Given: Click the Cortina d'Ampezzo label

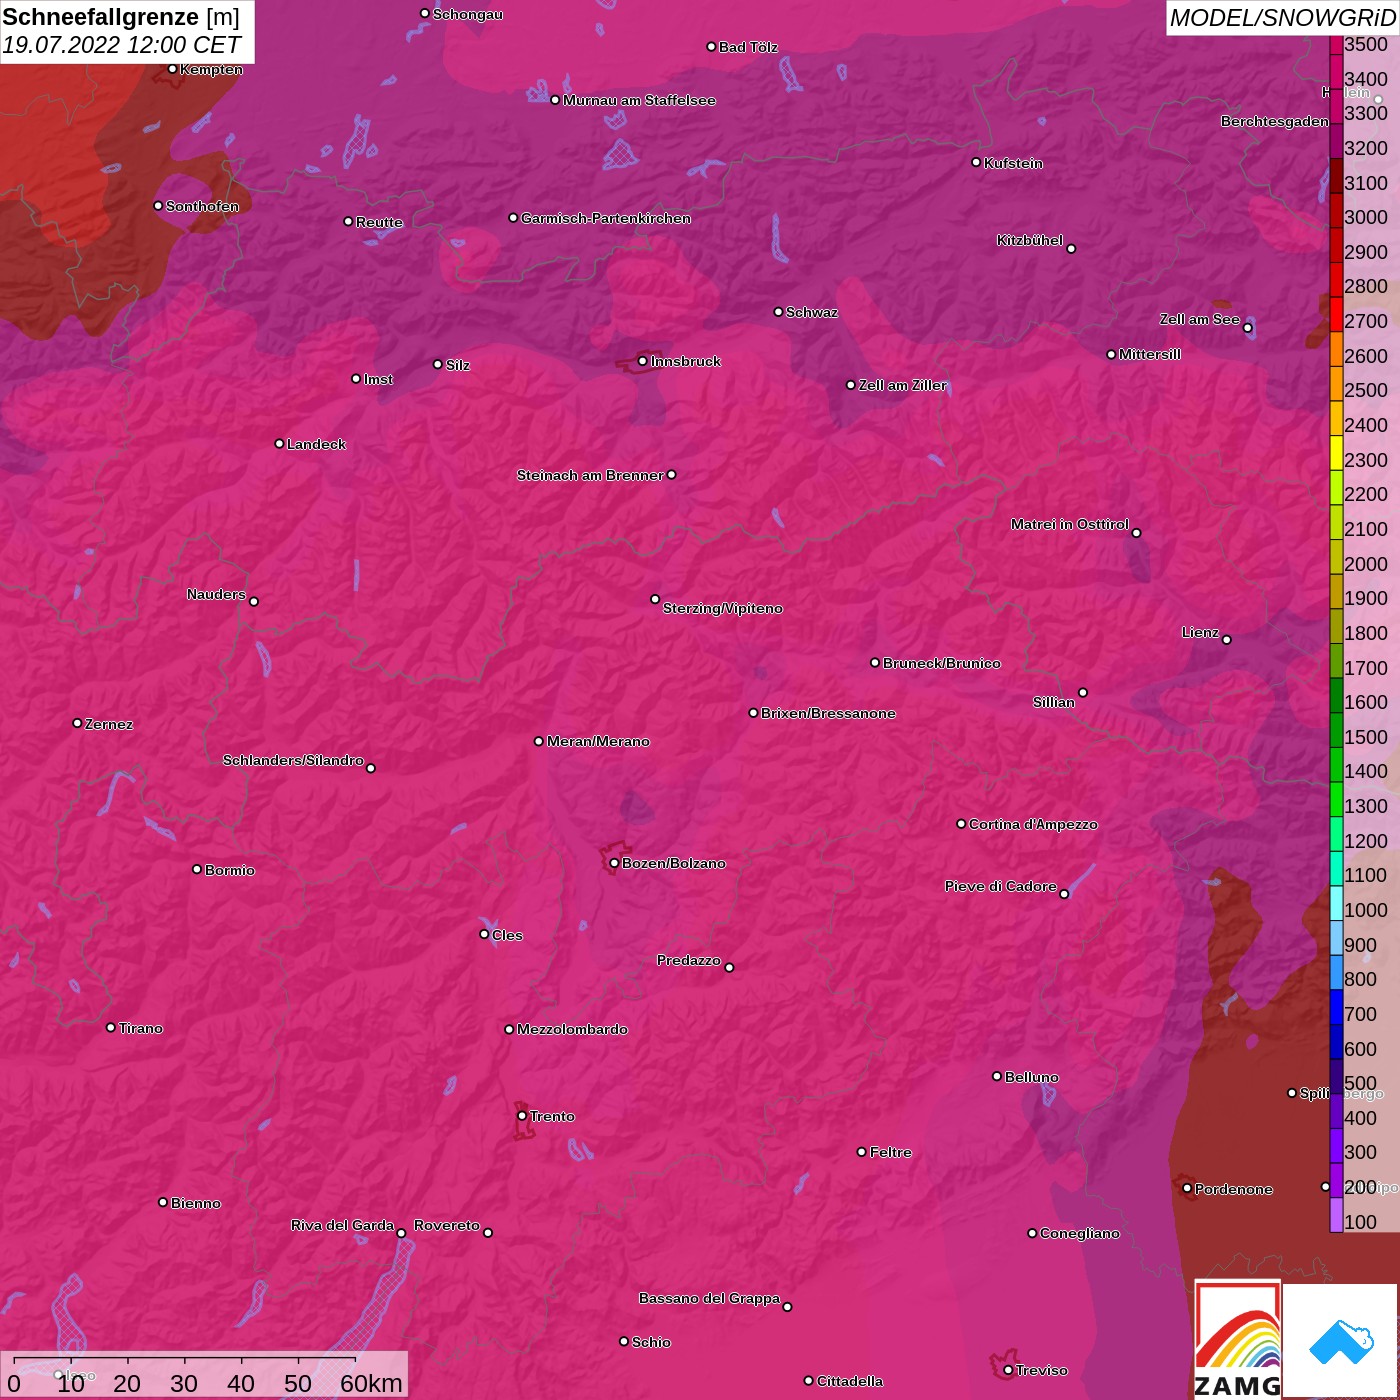Looking at the screenshot, I should [1033, 824].
